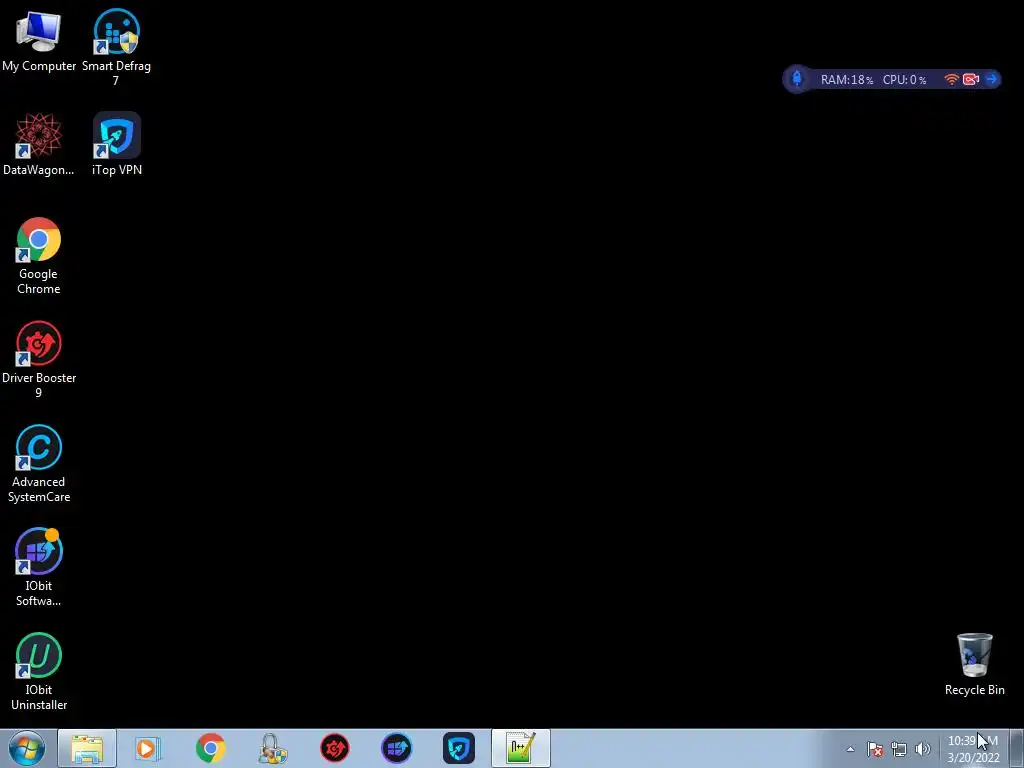
Task: Switch to Notepad++ in the taskbar
Action: [x=520, y=748]
